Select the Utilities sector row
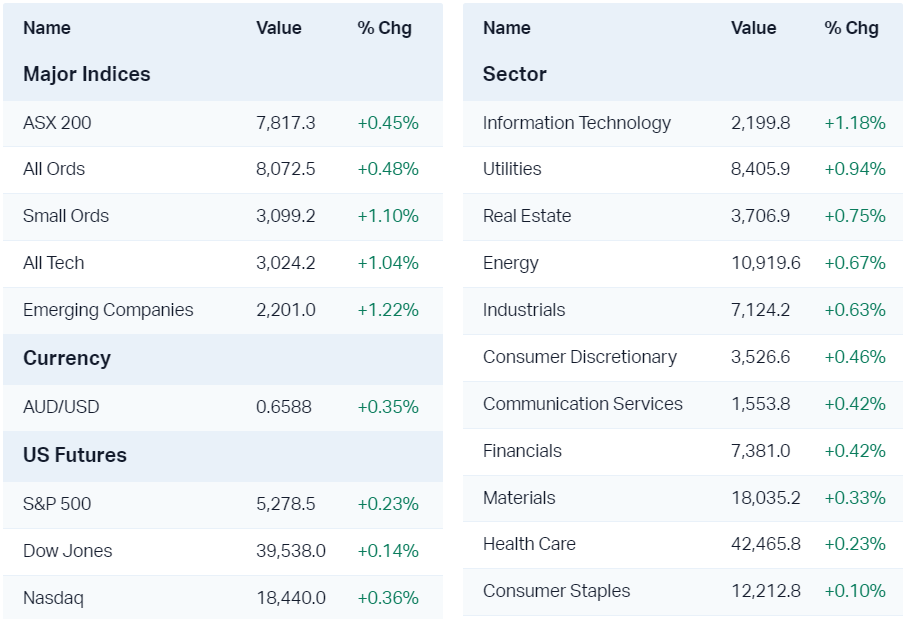This screenshot has height=619, width=906. coord(512,169)
